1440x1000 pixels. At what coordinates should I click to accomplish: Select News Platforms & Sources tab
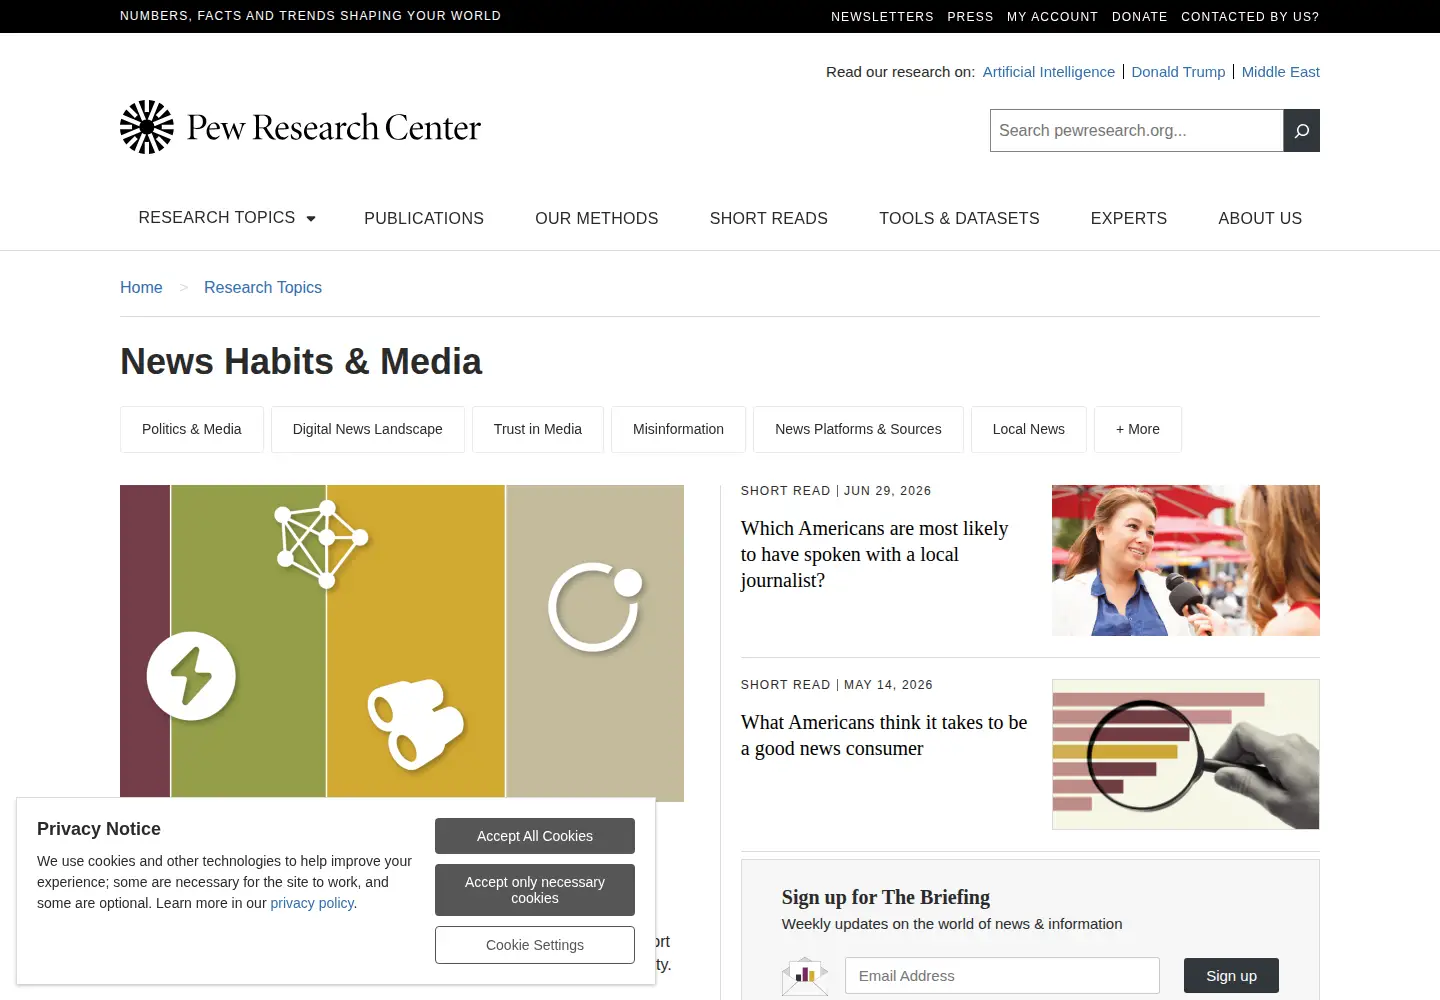tap(858, 429)
